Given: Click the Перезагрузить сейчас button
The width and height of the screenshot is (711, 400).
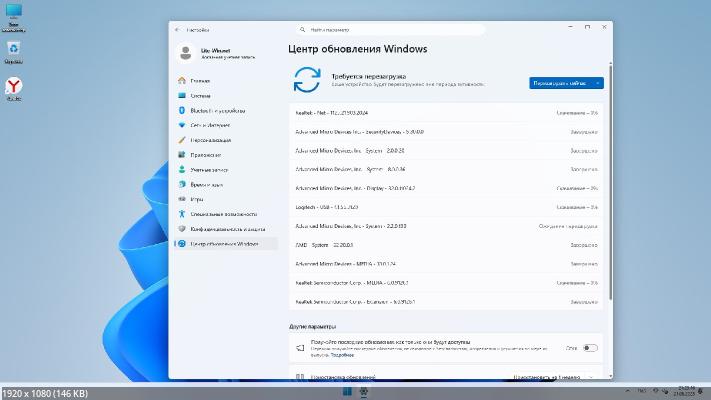Looking at the screenshot, I should click(560, 83).
